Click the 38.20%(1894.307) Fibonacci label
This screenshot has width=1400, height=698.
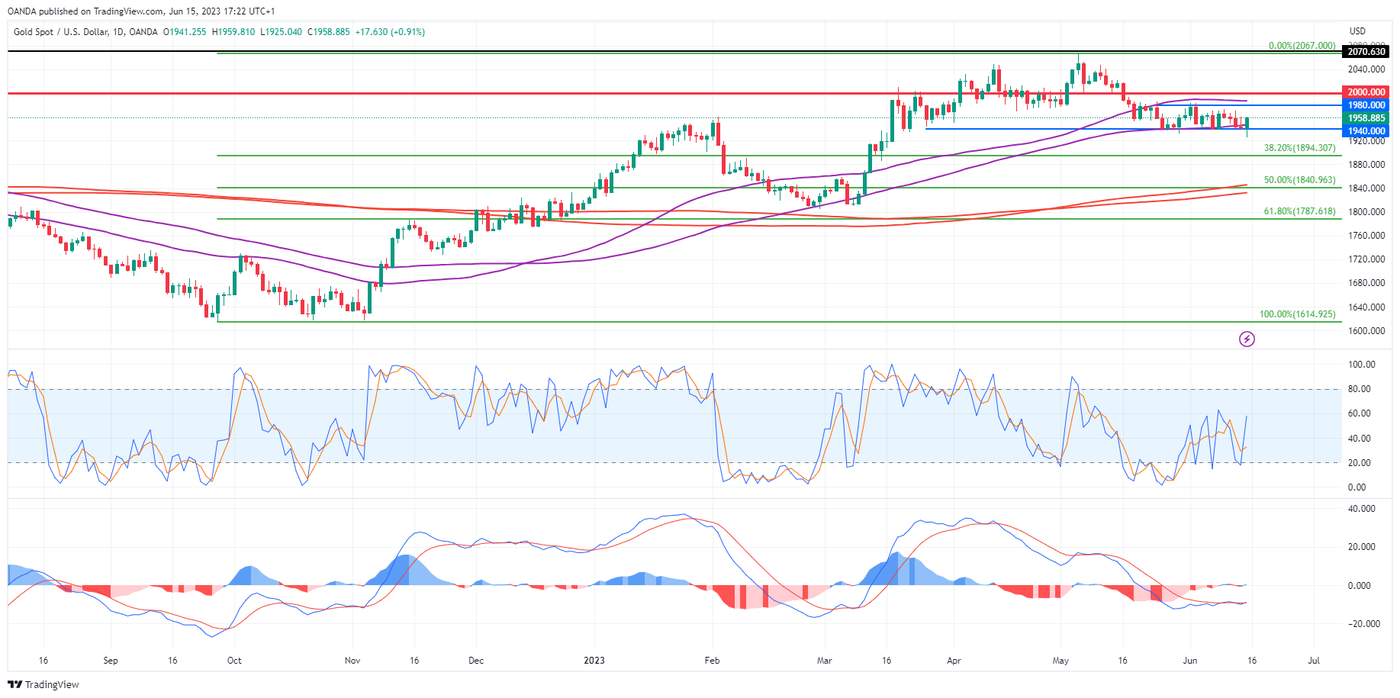pyautogui.click(x=1299, y=147)
